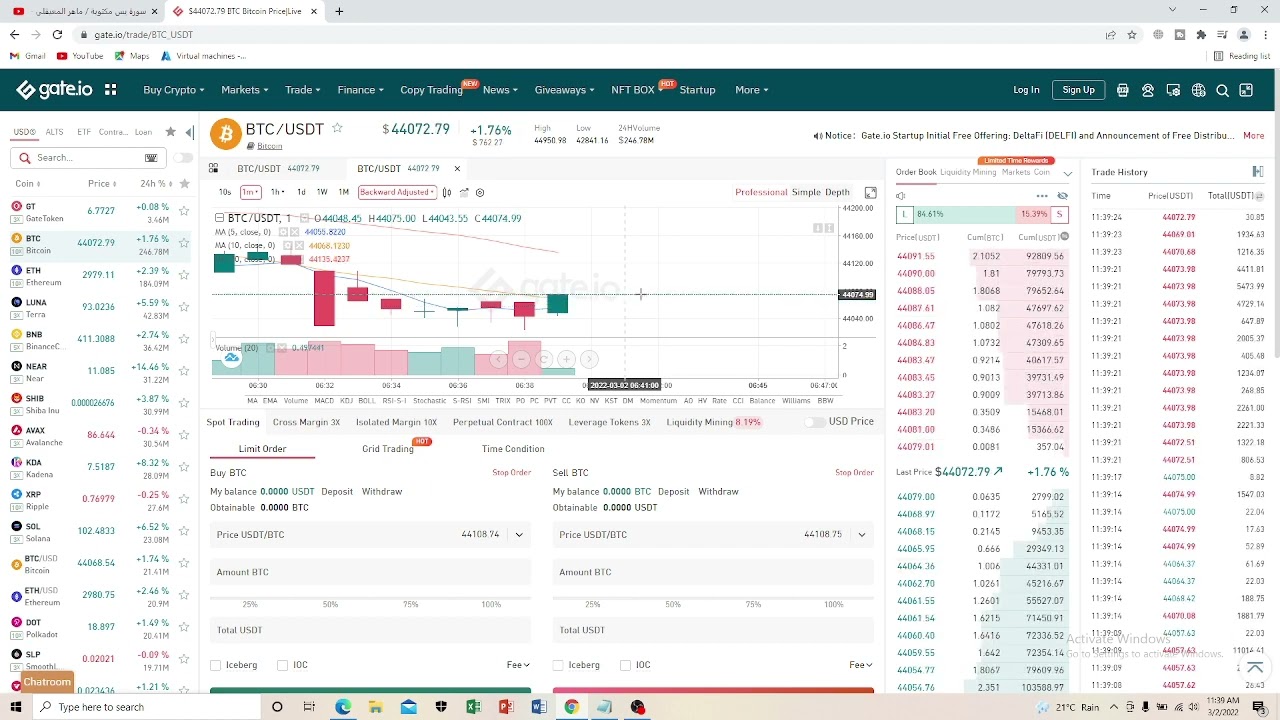Image resolution: width=1280 pixels, height=720 pixels.
Task: Check the Sell-side IOC checkbox
Action: [x=625, y=665]
